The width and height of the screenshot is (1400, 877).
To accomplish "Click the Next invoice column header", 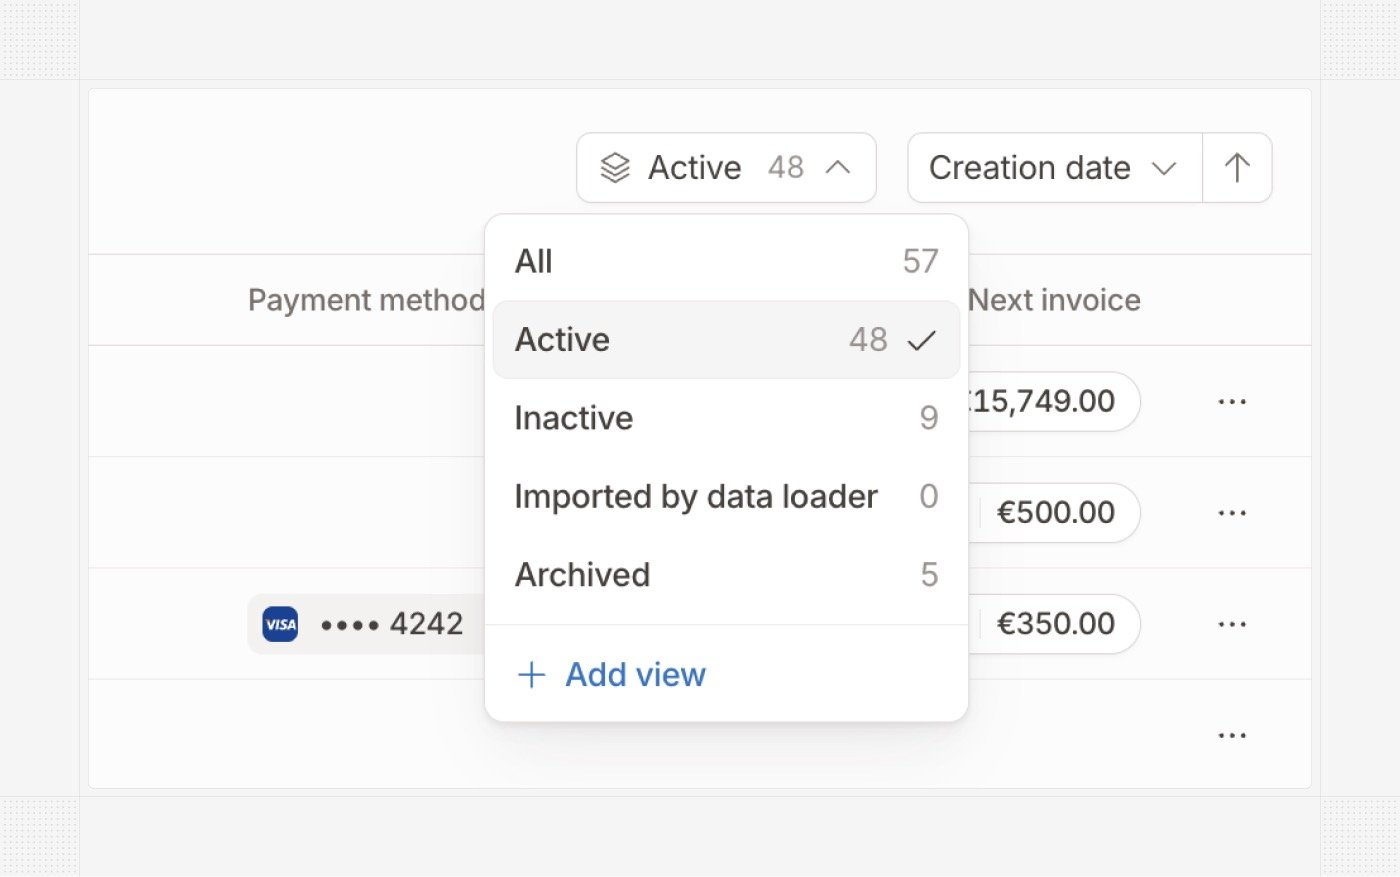I will pos(1055,300).
